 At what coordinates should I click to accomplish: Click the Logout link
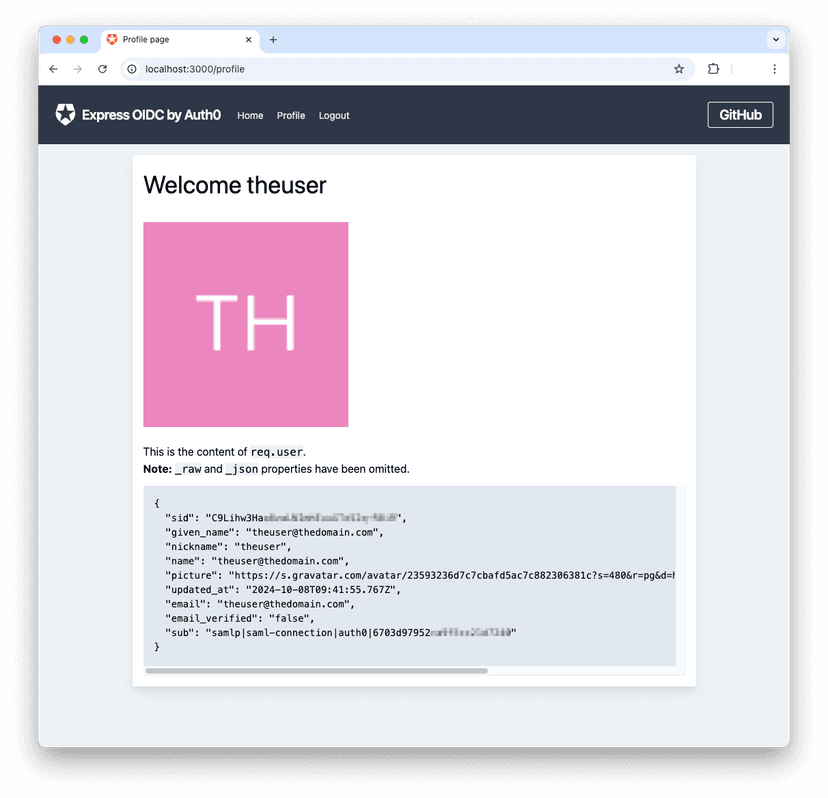(334, 116)
